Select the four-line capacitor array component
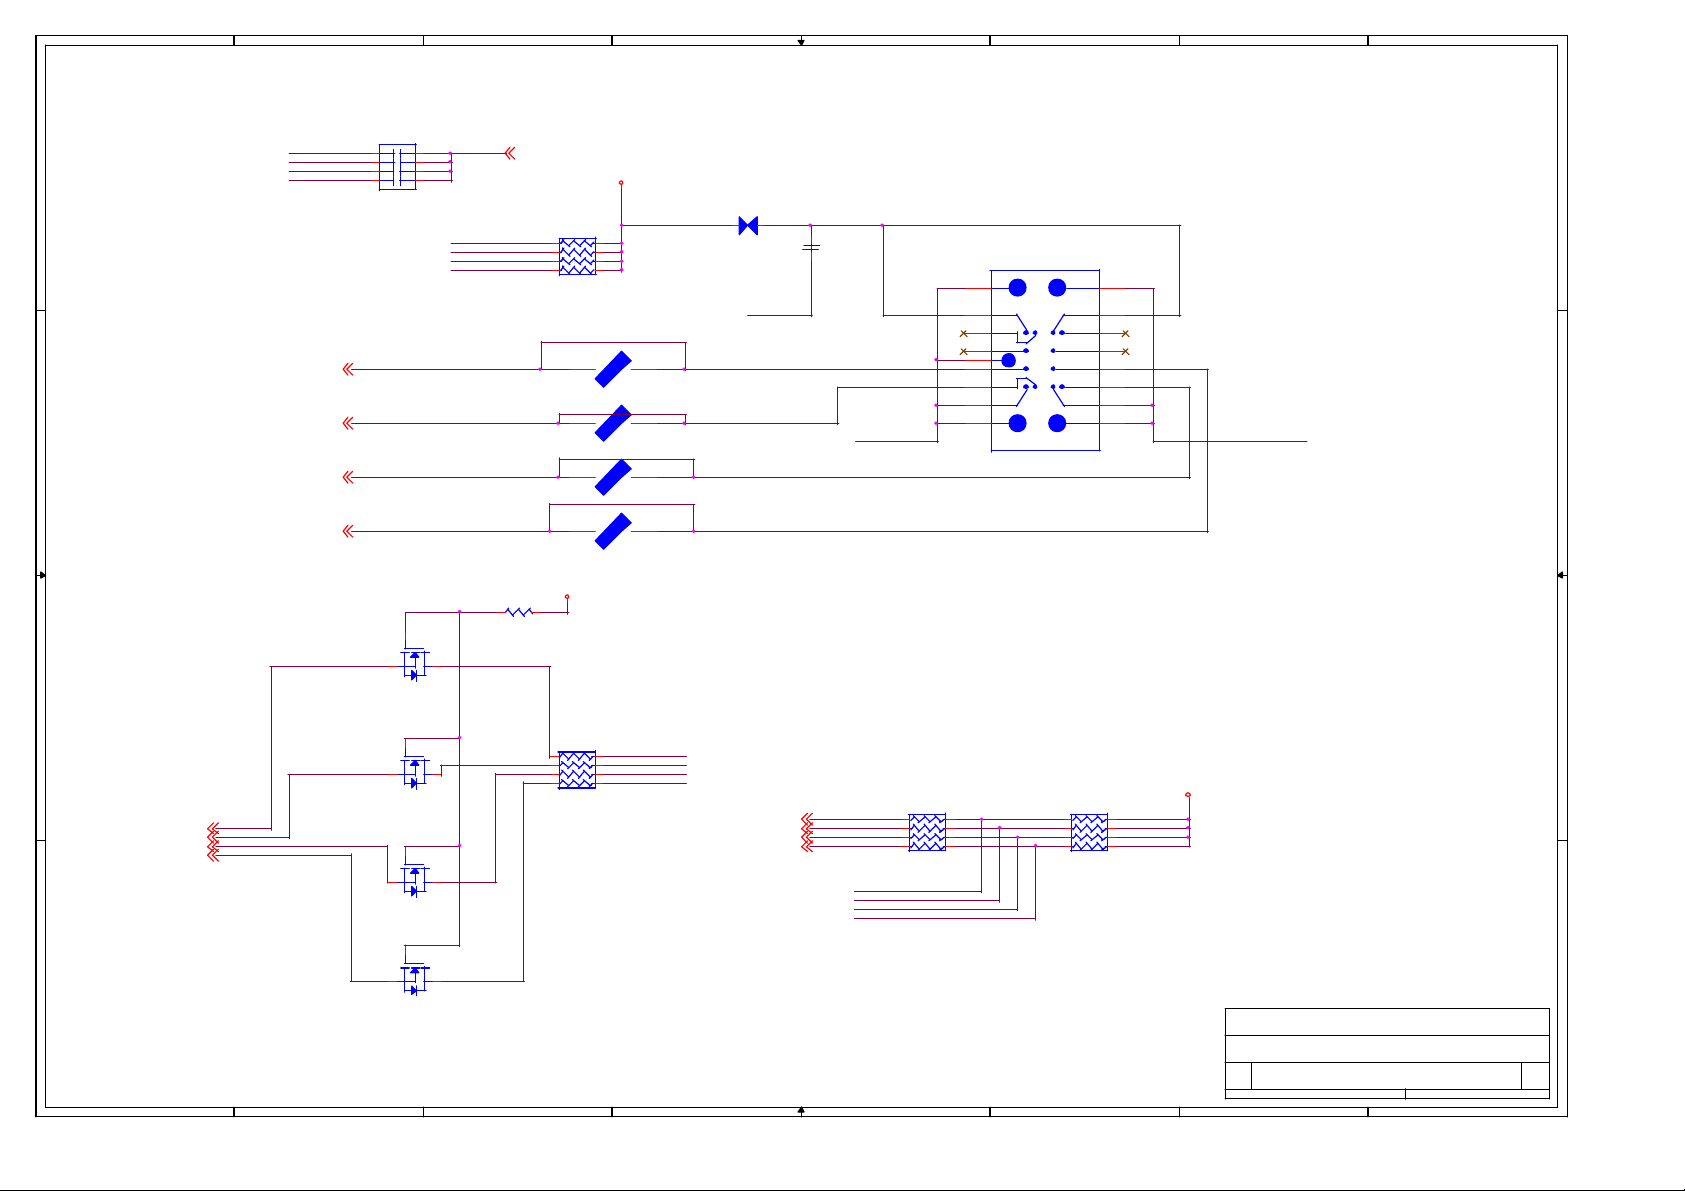The height and width of the screenshot is (1191, 1685). tap(397, 167)
